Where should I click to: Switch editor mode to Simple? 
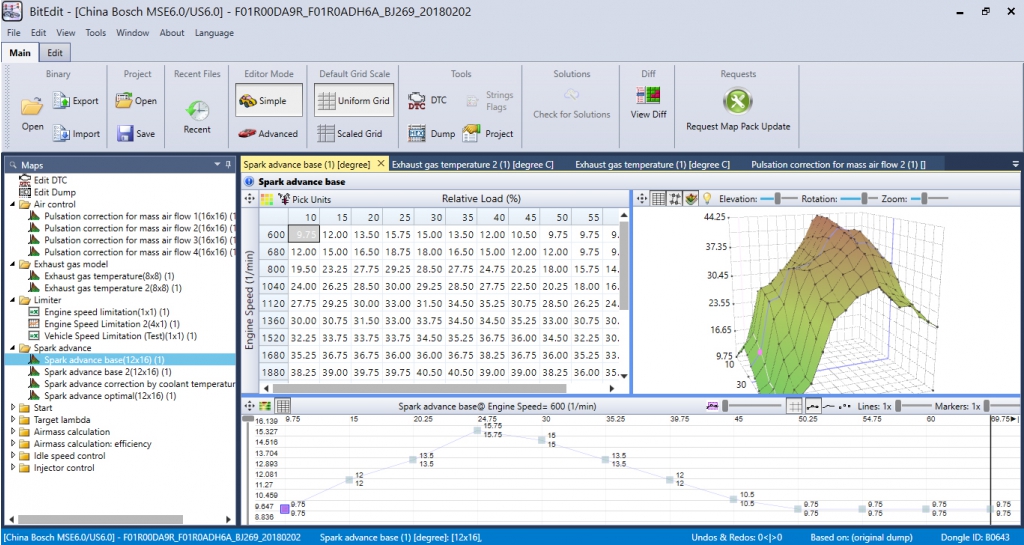click(269, 101)
